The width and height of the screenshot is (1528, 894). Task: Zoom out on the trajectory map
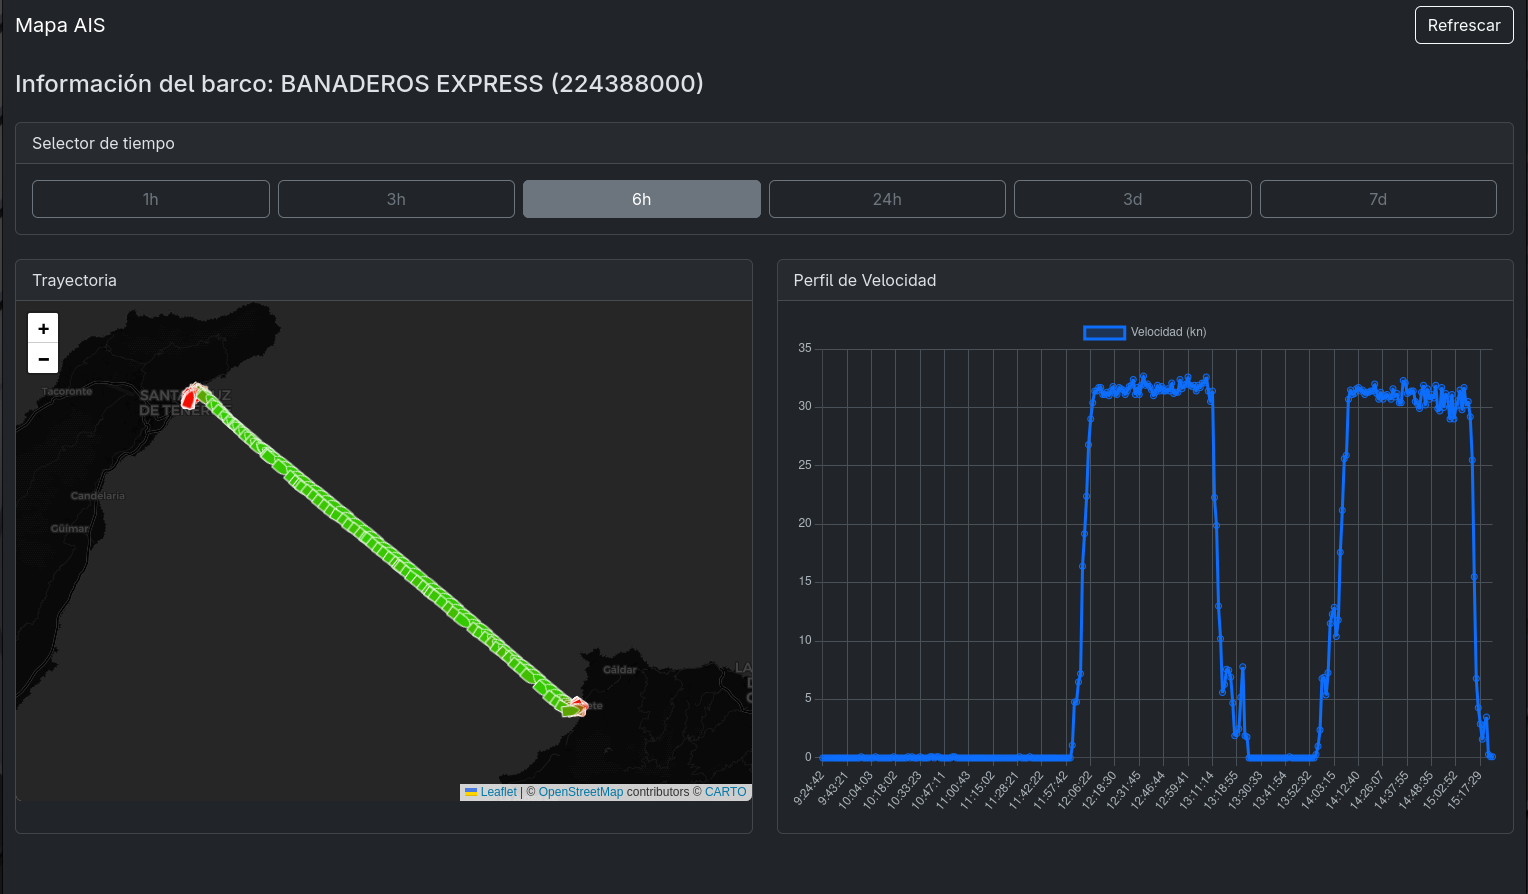43,359
